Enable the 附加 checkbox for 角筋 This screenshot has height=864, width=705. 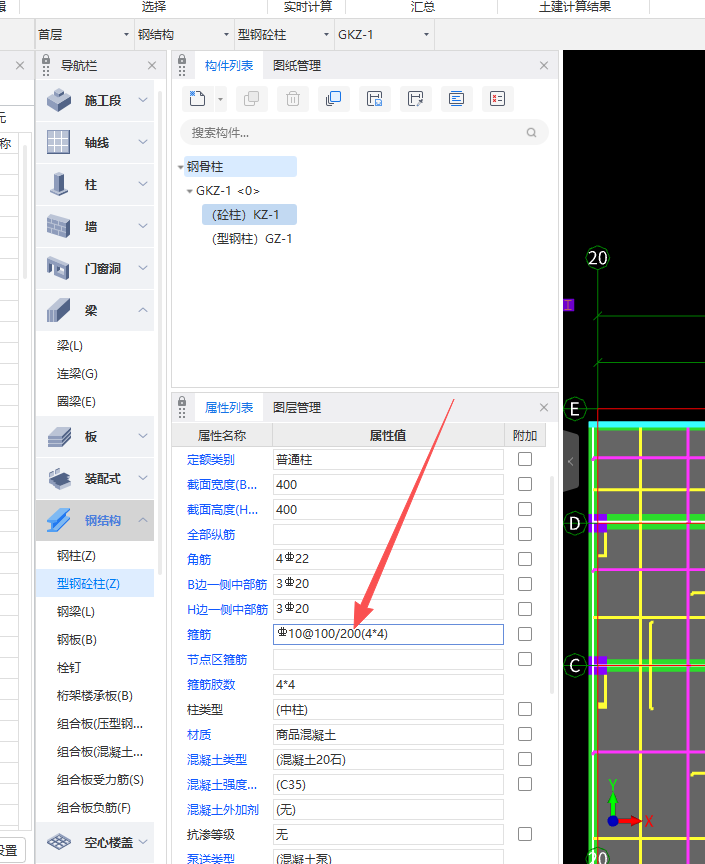click(525, 559)
